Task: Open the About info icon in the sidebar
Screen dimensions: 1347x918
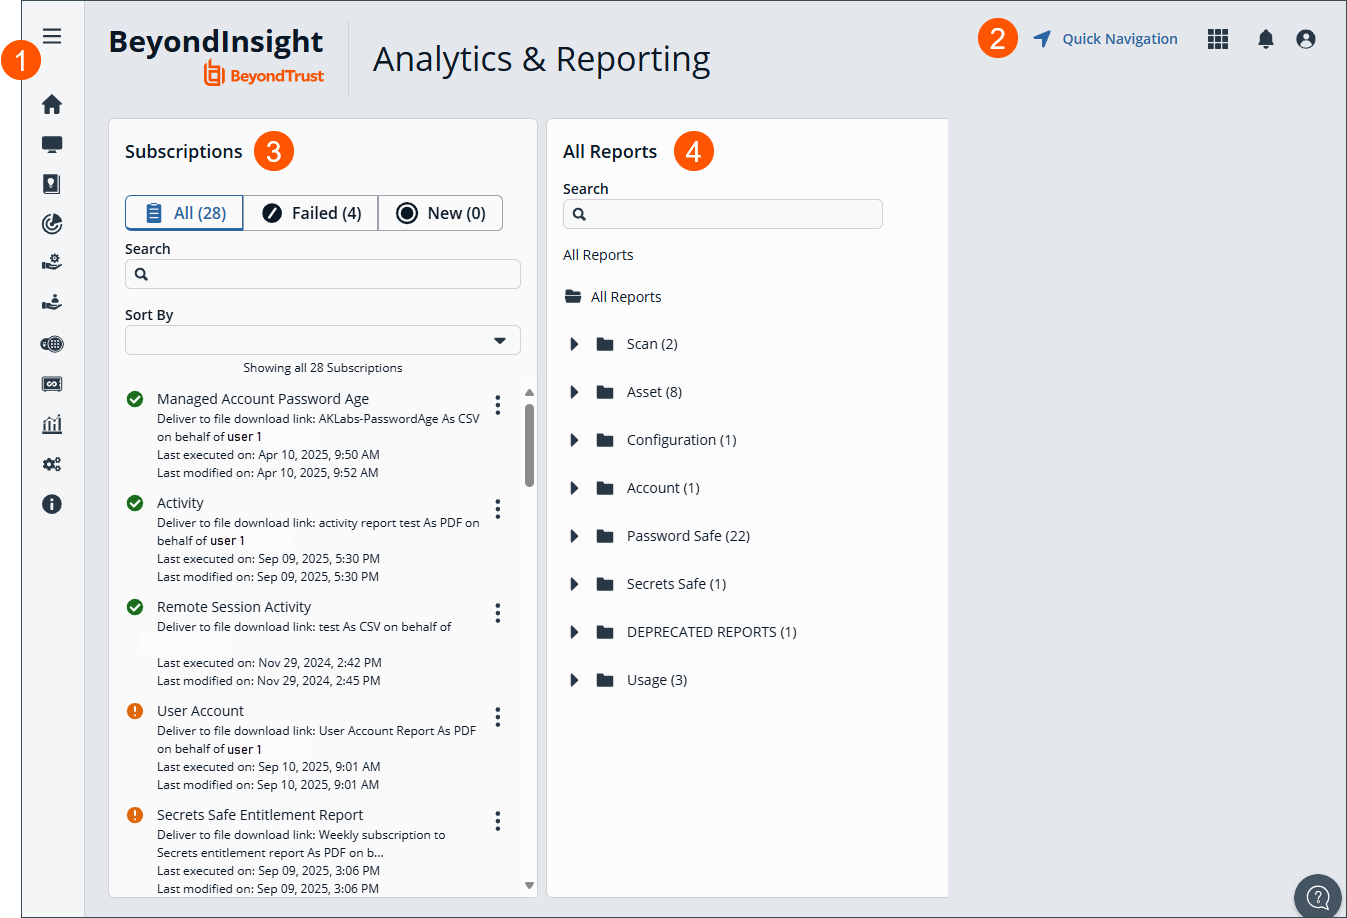Action: (52, 504)
